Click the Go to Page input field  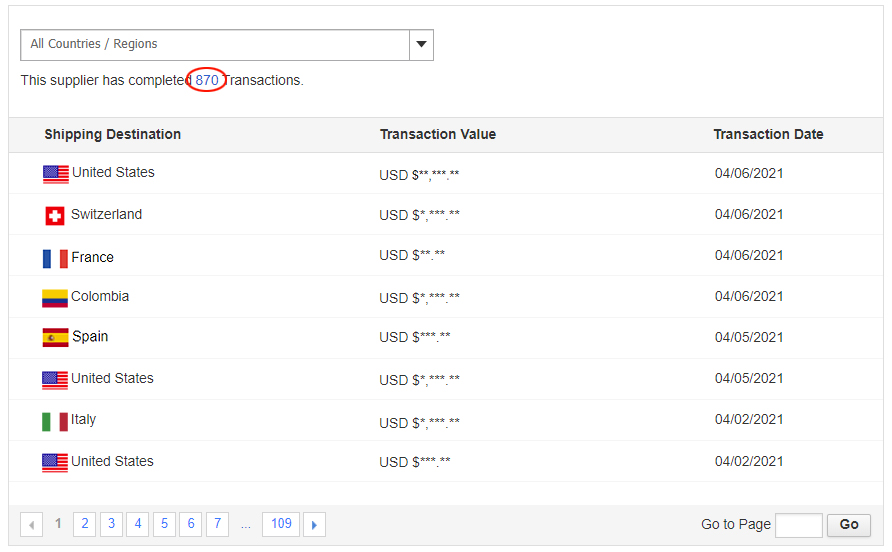798,524
